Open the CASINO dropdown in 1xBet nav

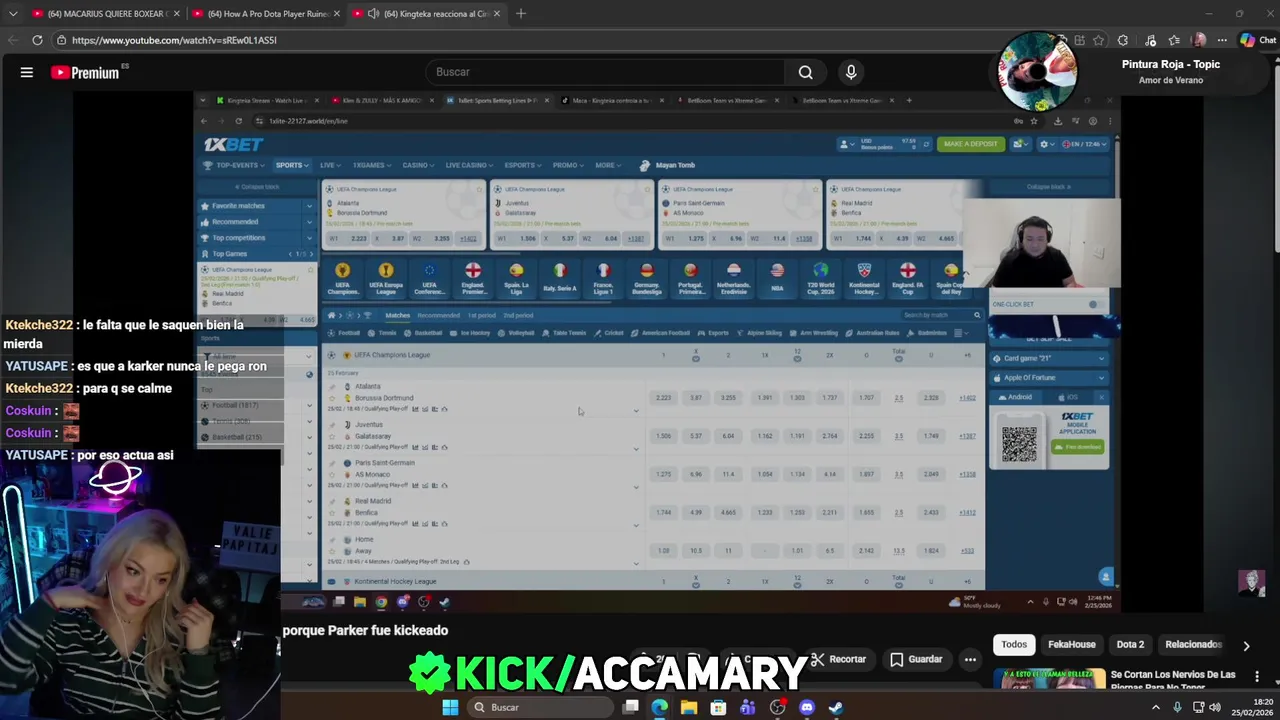(417, 165)
